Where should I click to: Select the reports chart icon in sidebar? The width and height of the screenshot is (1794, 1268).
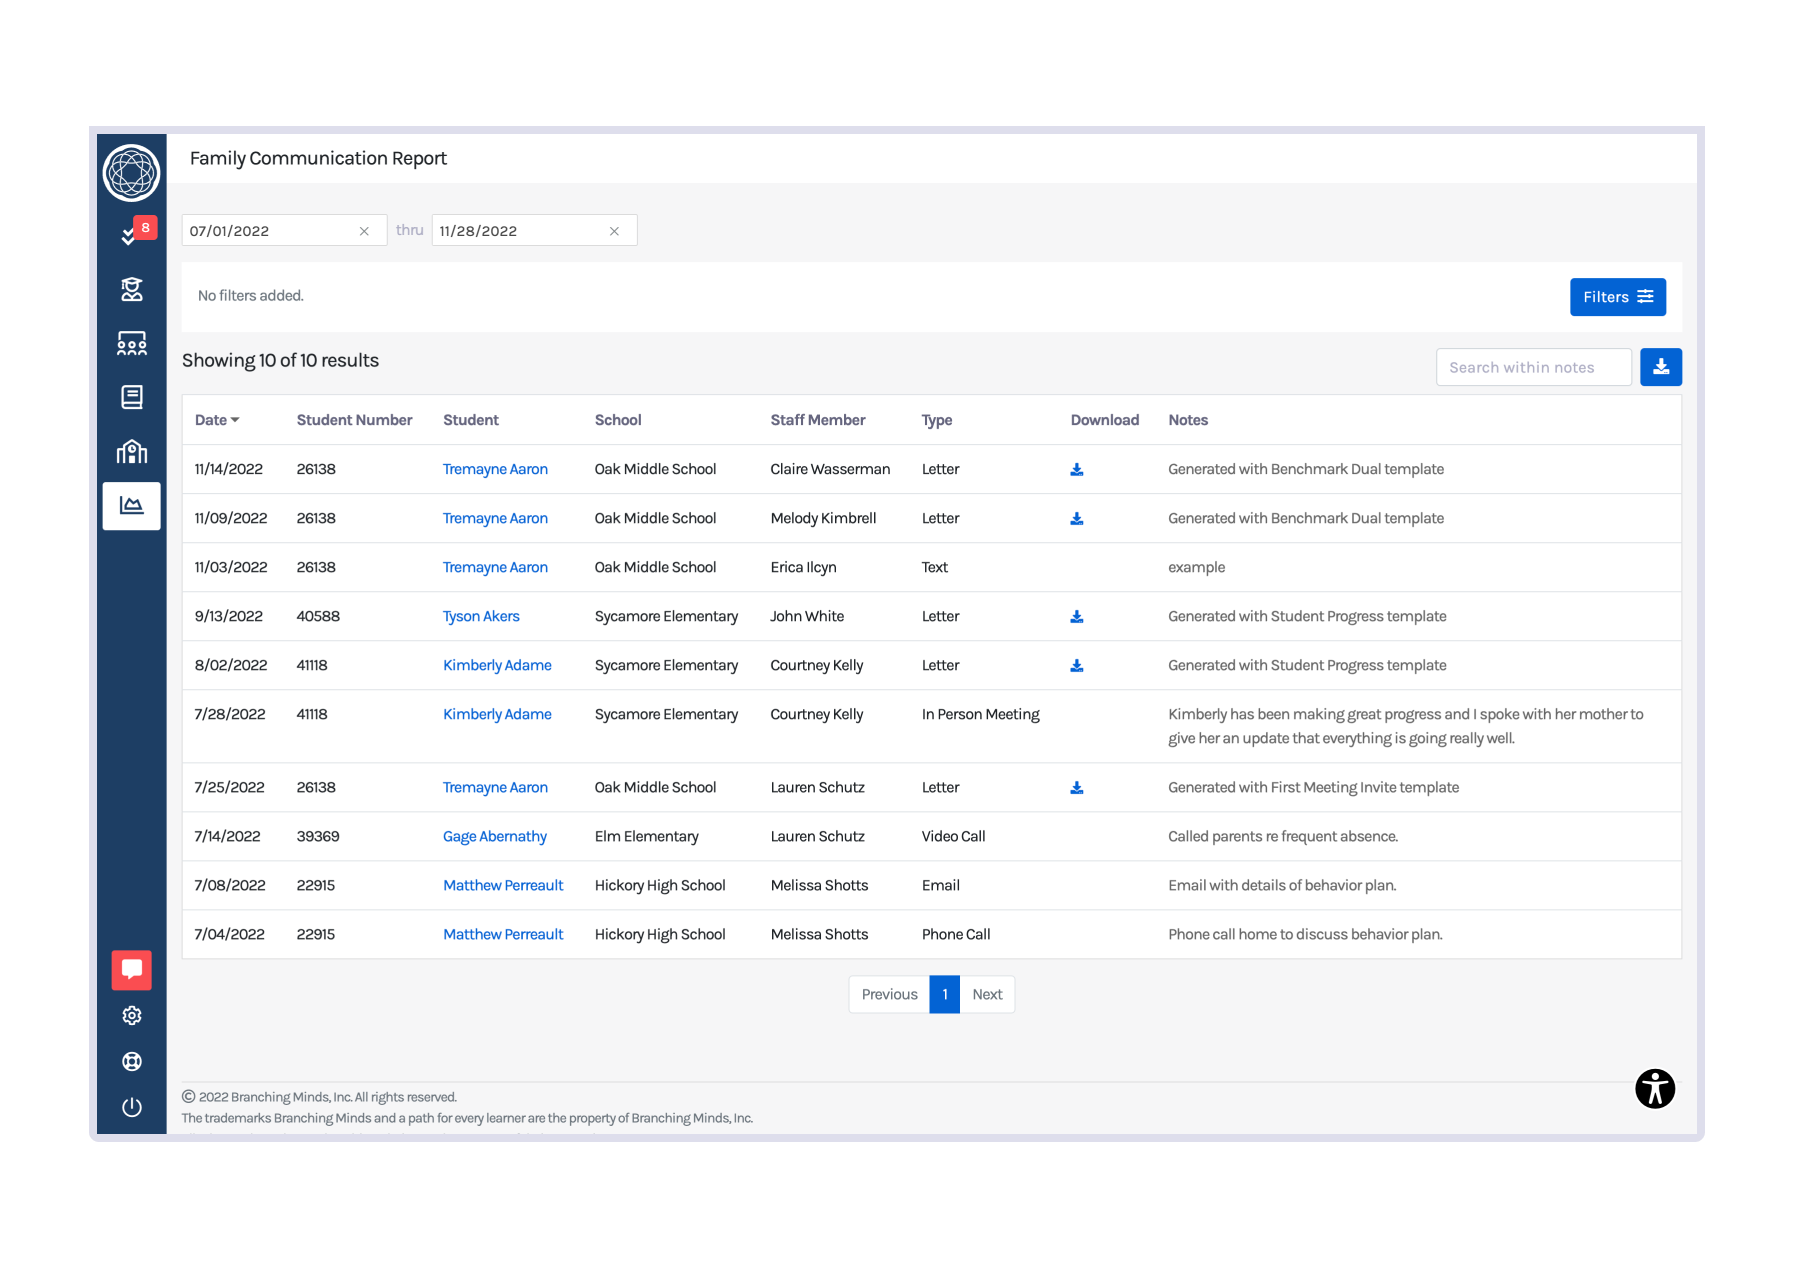132,506
